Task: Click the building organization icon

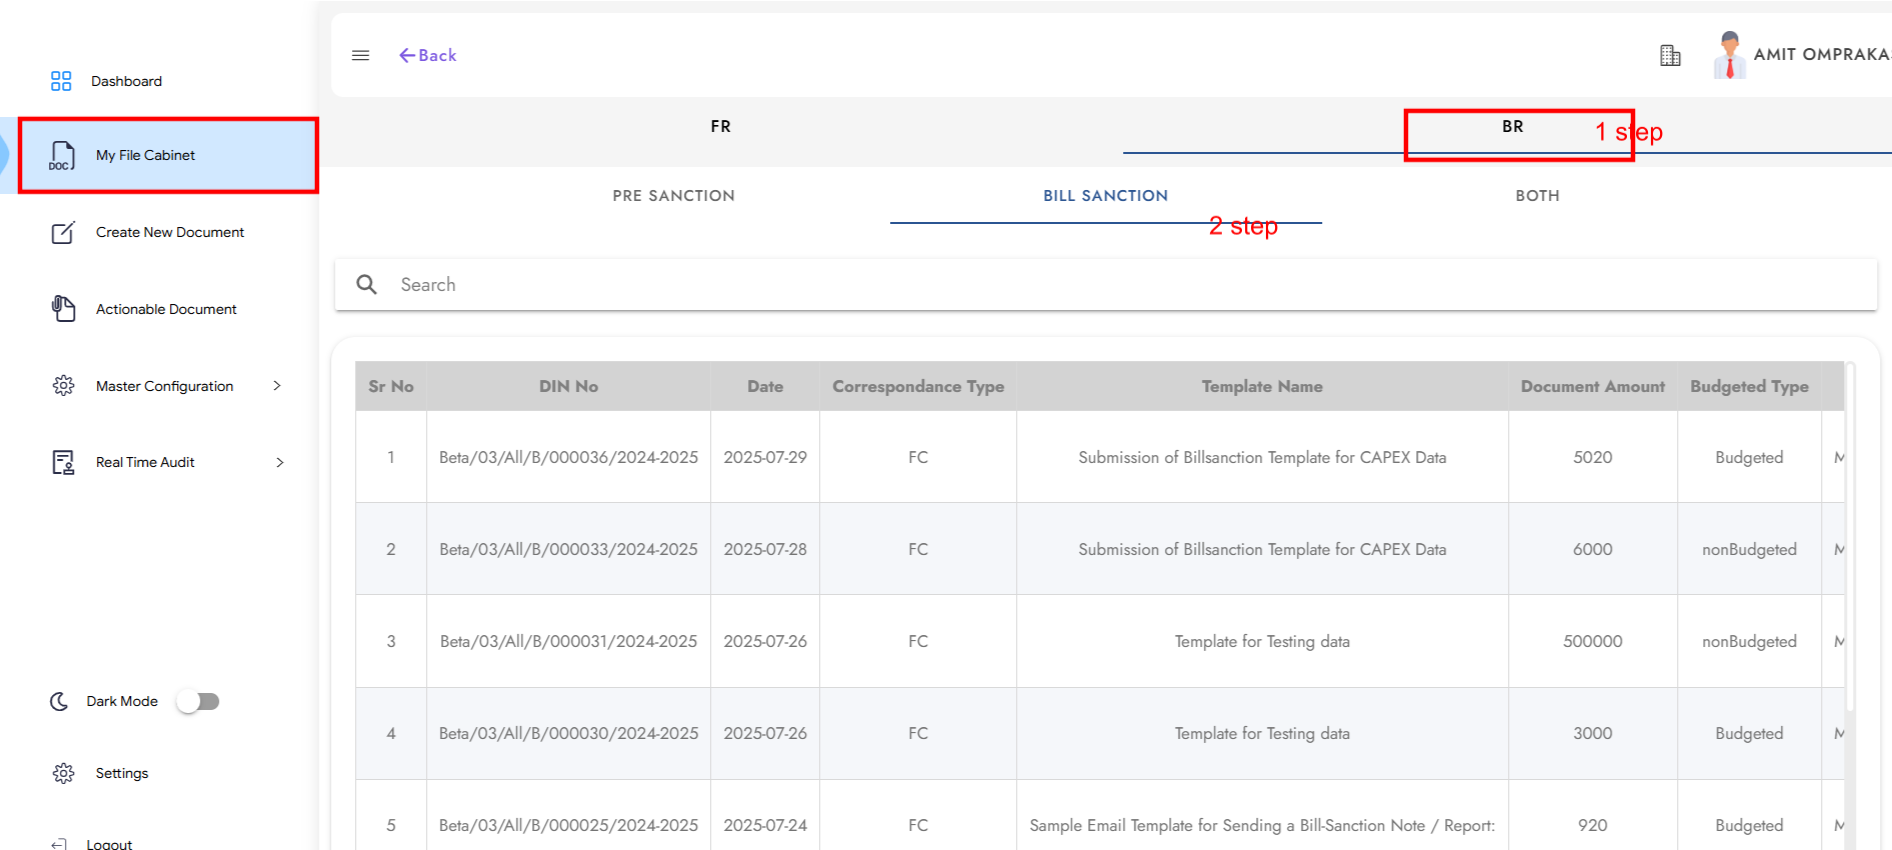Action: coord(1670,55)
